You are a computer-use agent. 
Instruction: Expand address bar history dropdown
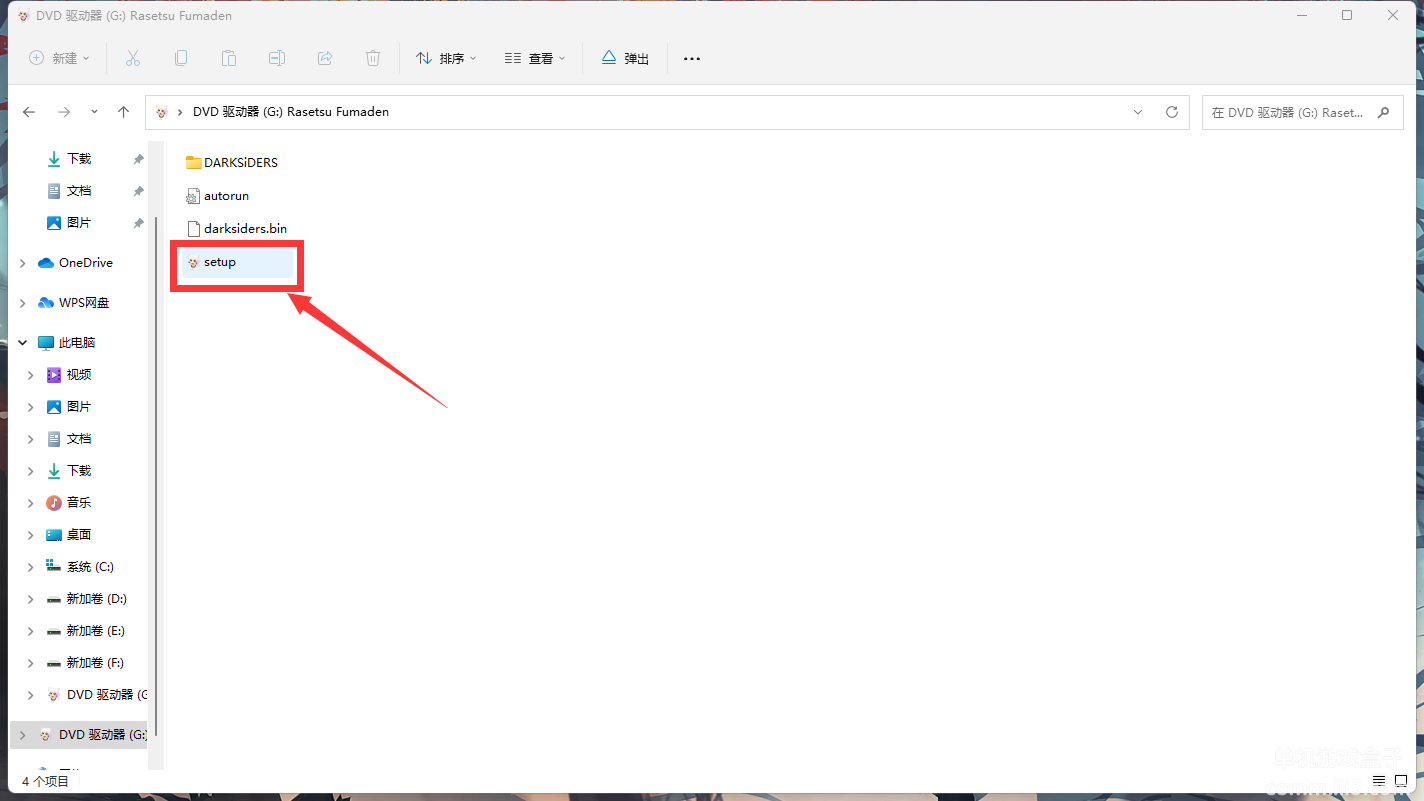pos(1138,112)
